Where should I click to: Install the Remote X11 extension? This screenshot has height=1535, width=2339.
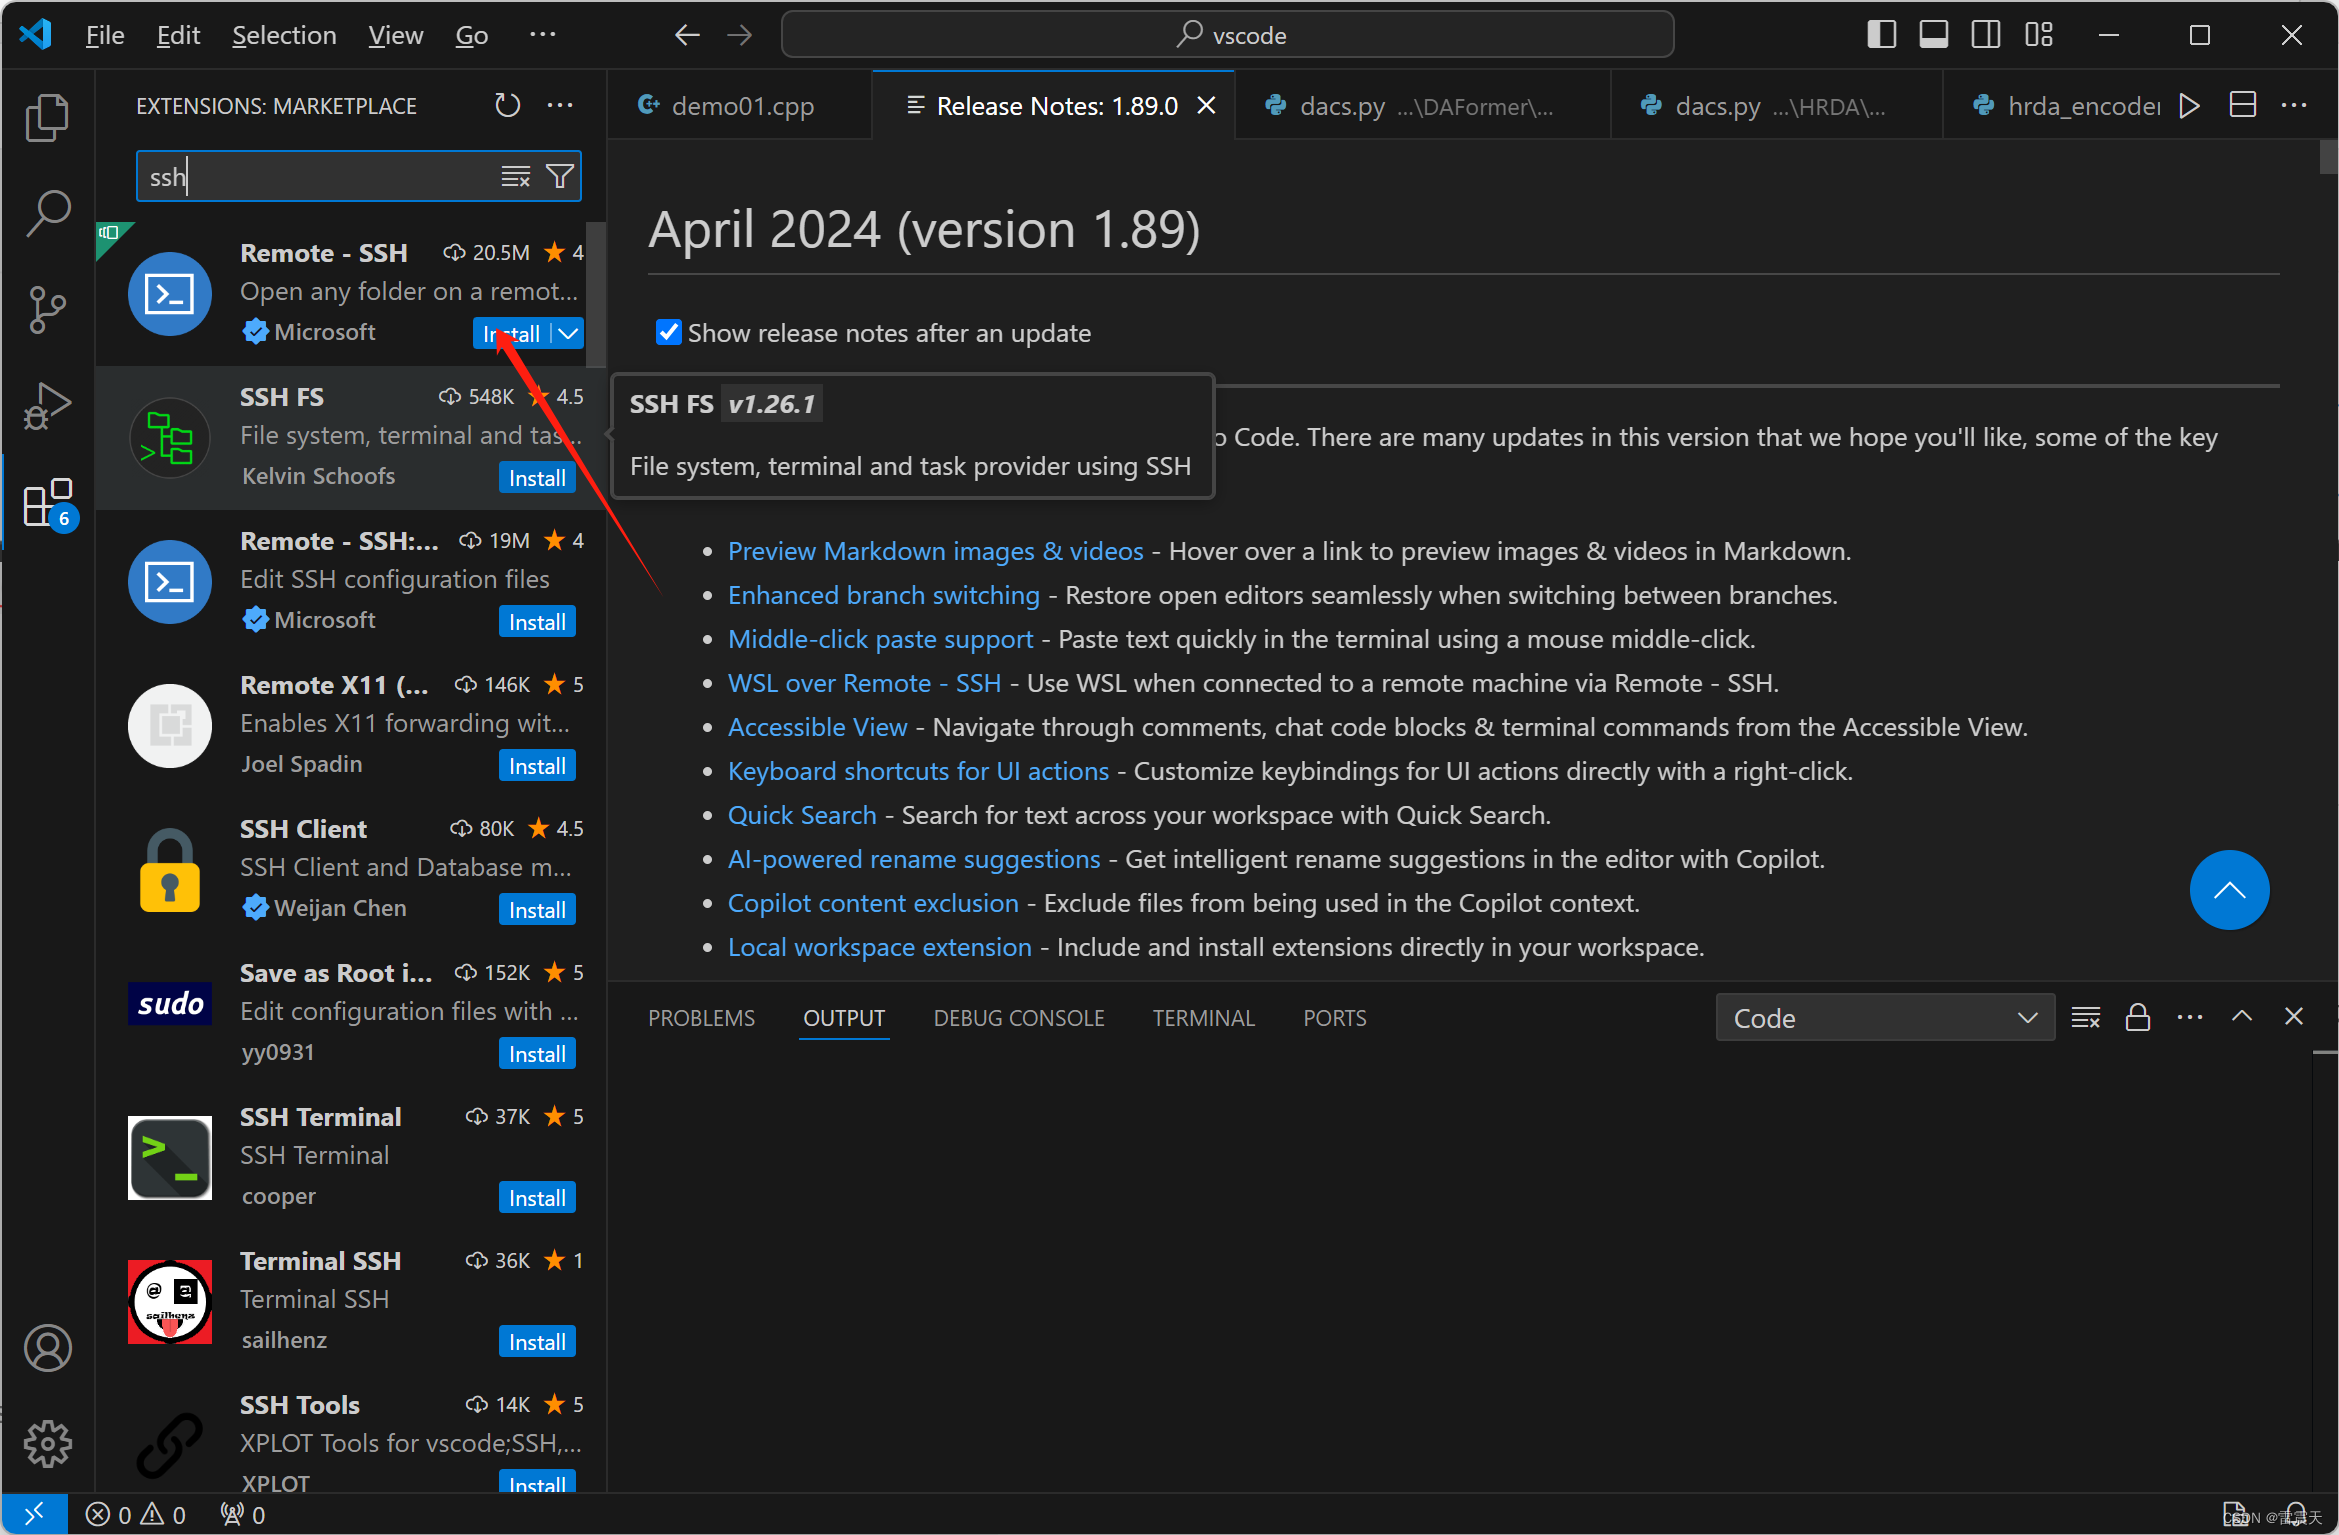coord(537,766)
